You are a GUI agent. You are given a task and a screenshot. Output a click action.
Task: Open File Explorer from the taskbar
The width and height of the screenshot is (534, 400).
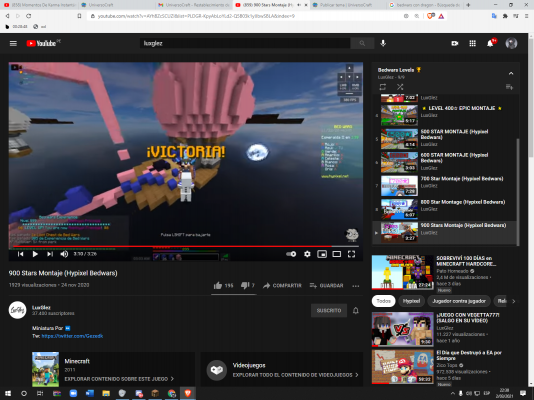tap(106, 393)
